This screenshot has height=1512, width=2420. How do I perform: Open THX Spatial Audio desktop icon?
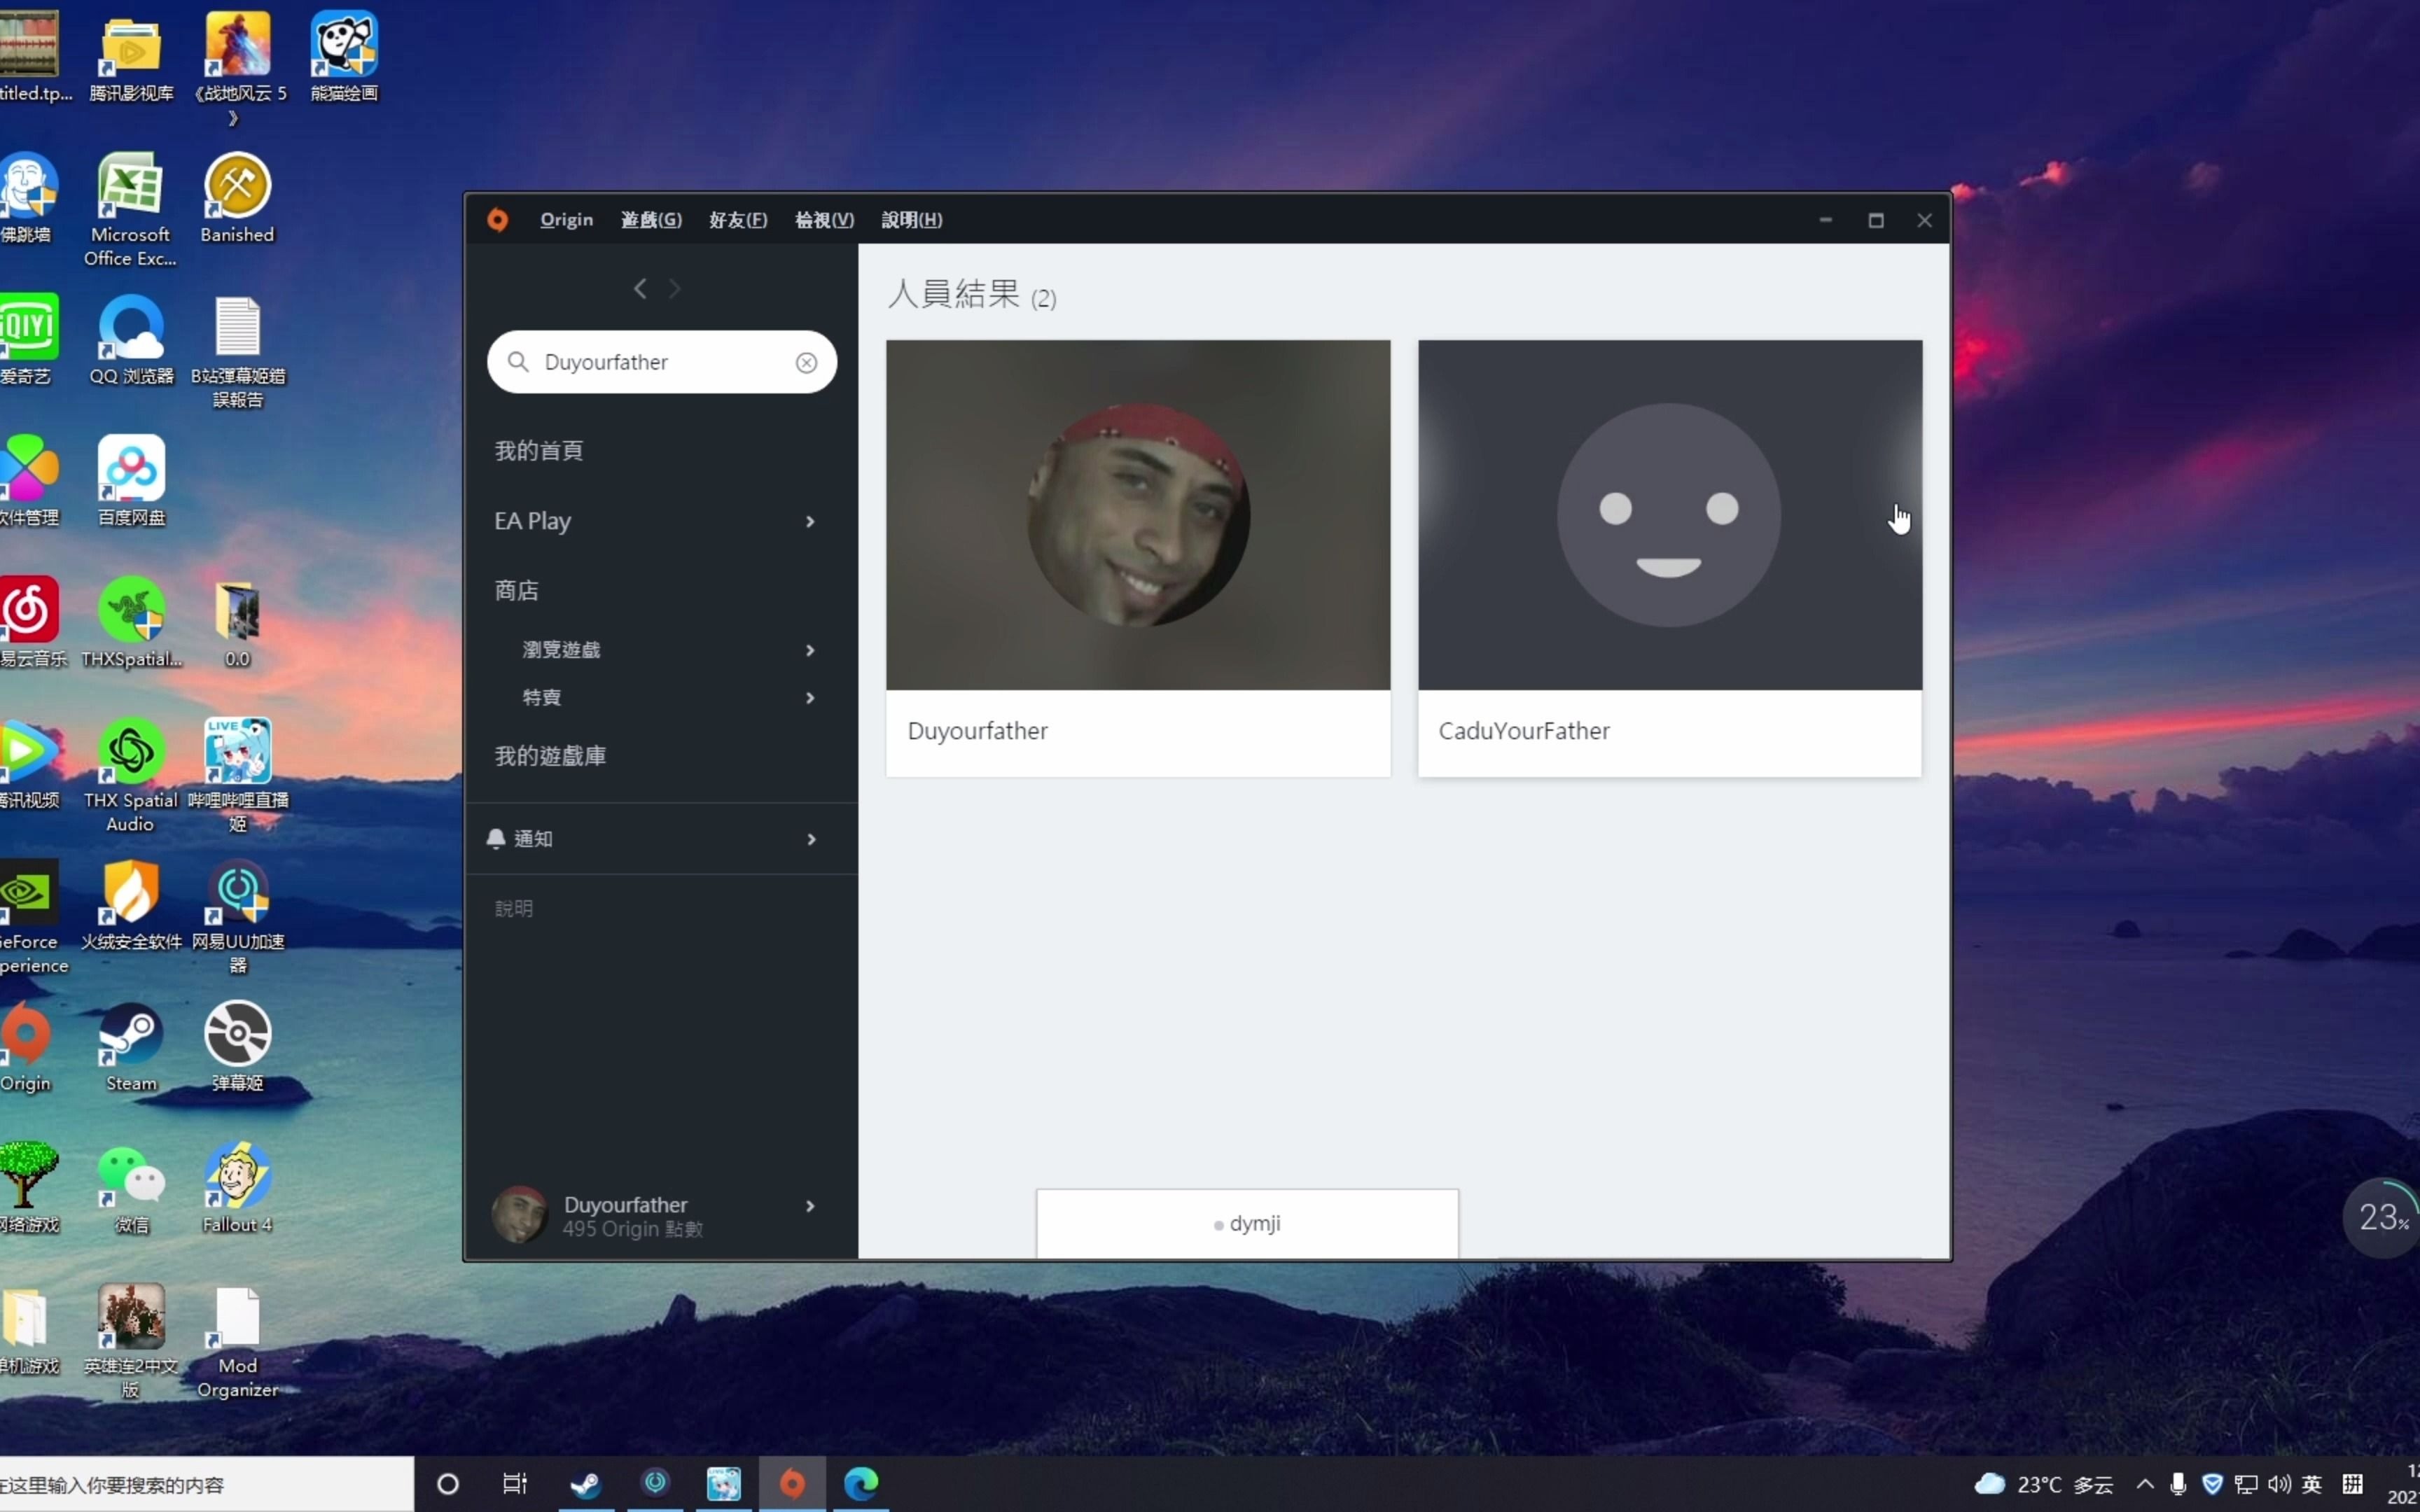tap(130, 775)
